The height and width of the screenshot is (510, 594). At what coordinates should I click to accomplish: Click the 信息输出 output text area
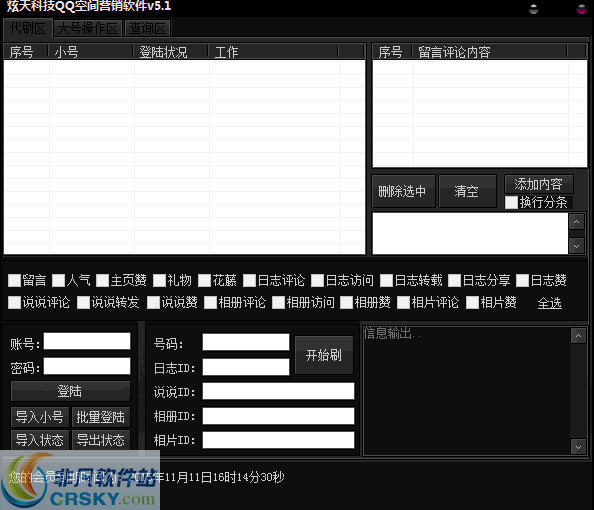[x=466, y=390]
